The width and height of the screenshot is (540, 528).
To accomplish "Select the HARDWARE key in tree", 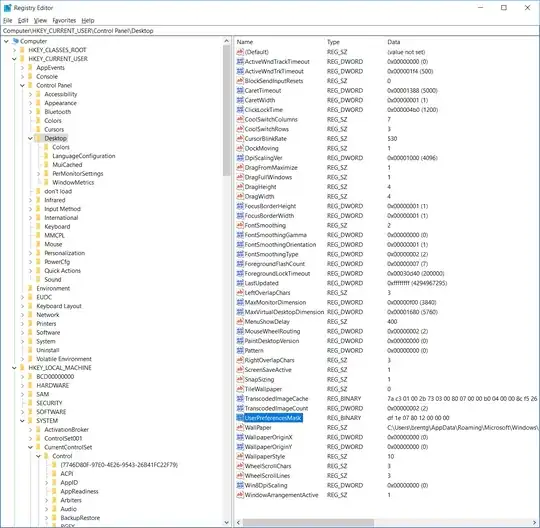I will tap(53, 385).
